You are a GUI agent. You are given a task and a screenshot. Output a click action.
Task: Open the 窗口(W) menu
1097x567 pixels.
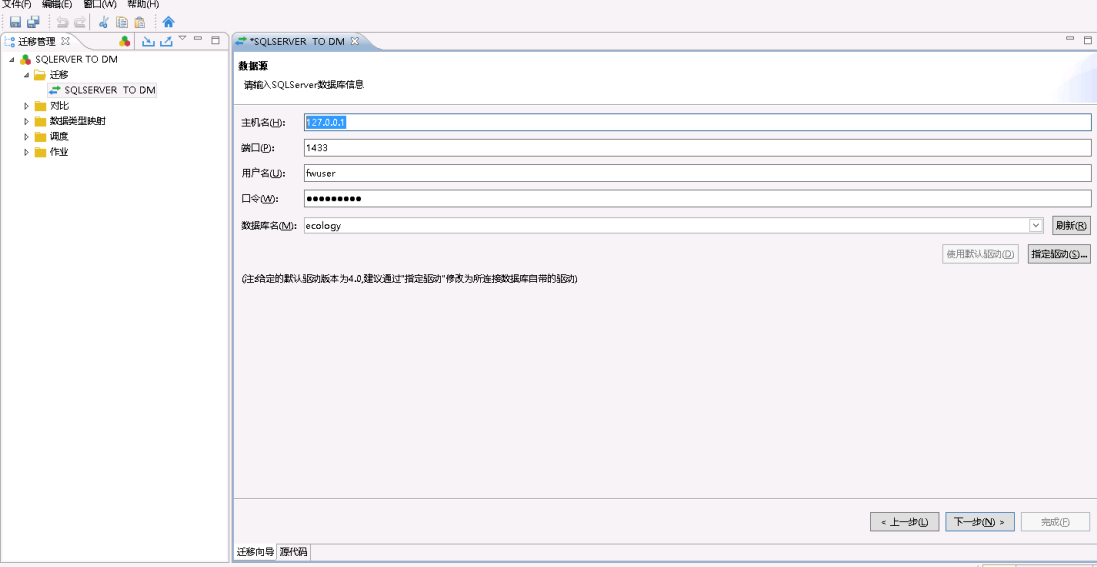[99, 4]
